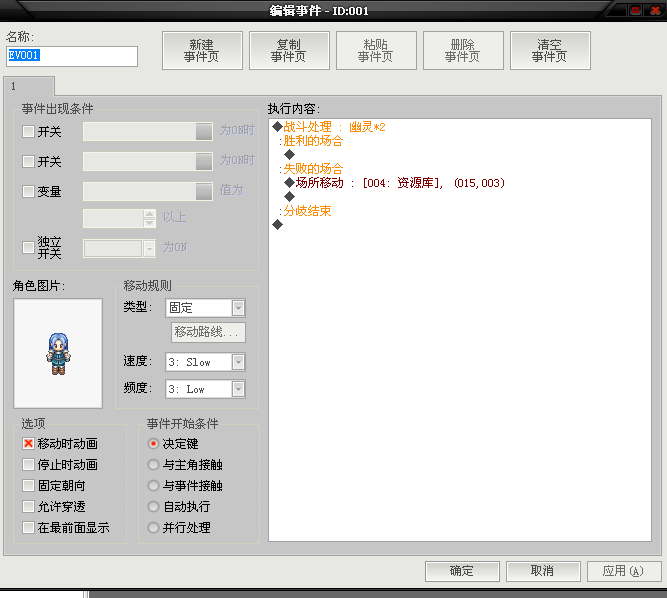Click the 粘贴事件页 button
The height and width of the screenshot is (598, 667).
(376, 51)
